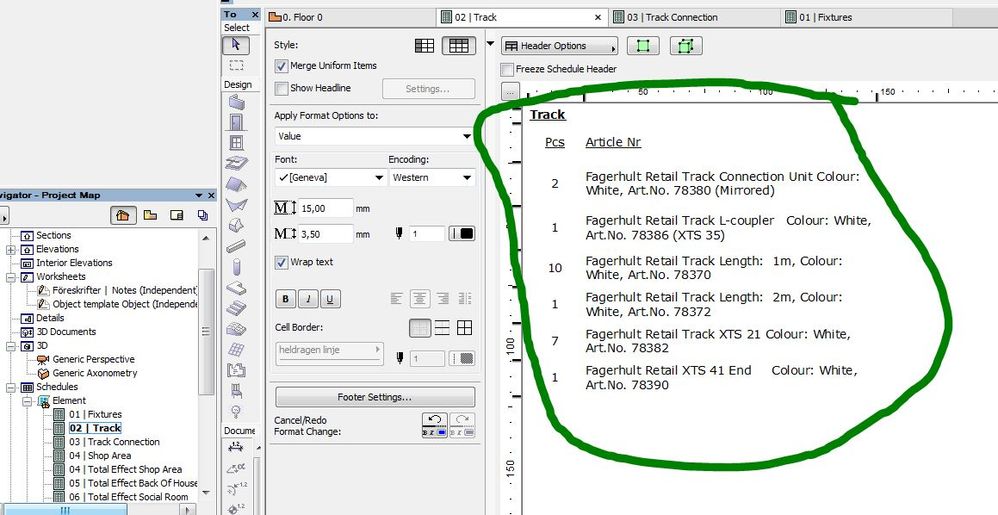The height and width of the screenshot is (515, 998).
Task: Uncheck Merge Uniform Items
Action: click(281, 66)
